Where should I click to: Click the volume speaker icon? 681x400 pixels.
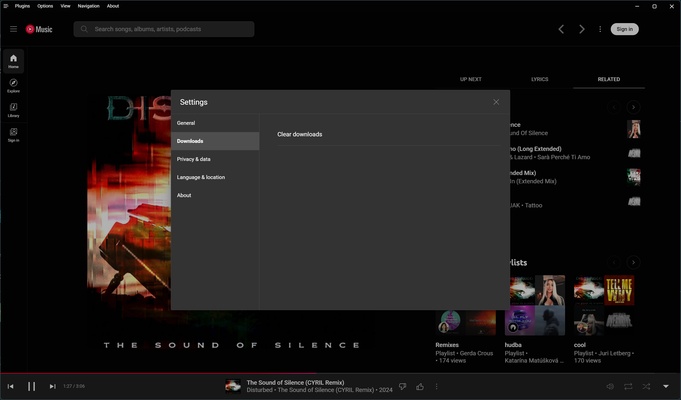[x=610, y=386]
